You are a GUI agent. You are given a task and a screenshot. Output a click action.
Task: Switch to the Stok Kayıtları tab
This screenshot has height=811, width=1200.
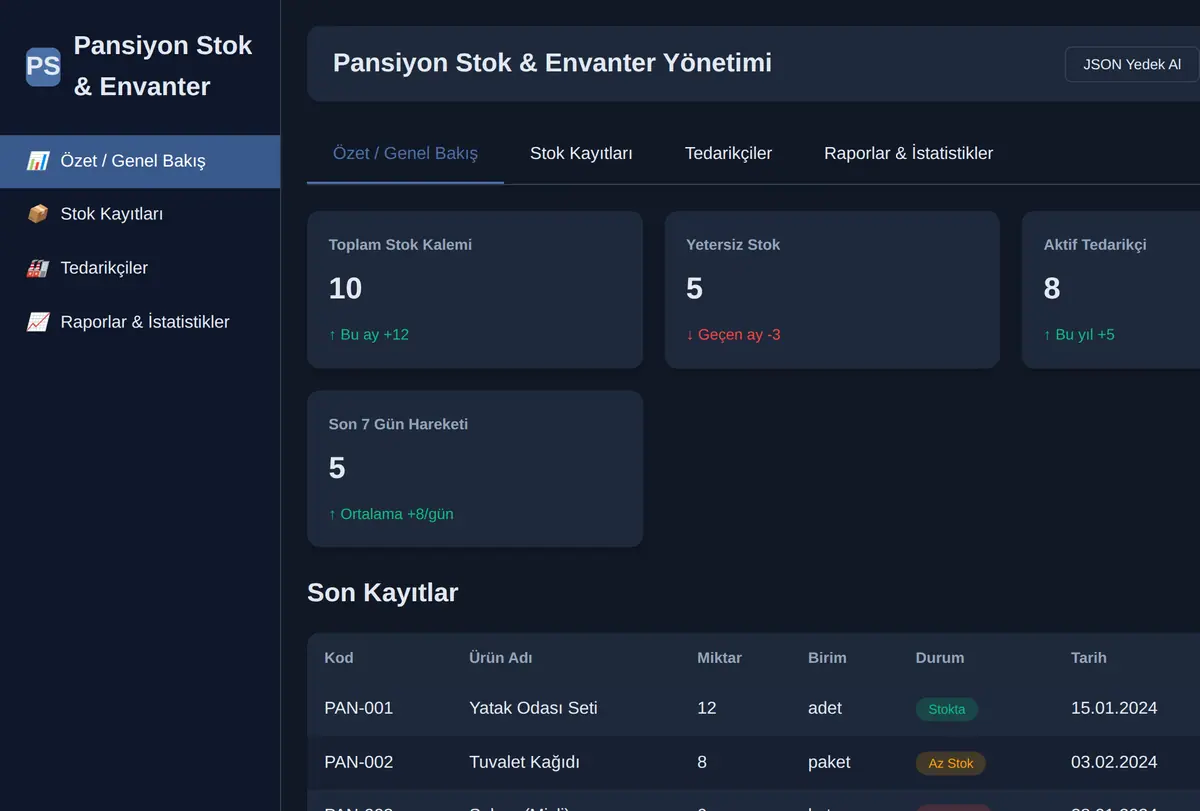(x=581, y=153)
